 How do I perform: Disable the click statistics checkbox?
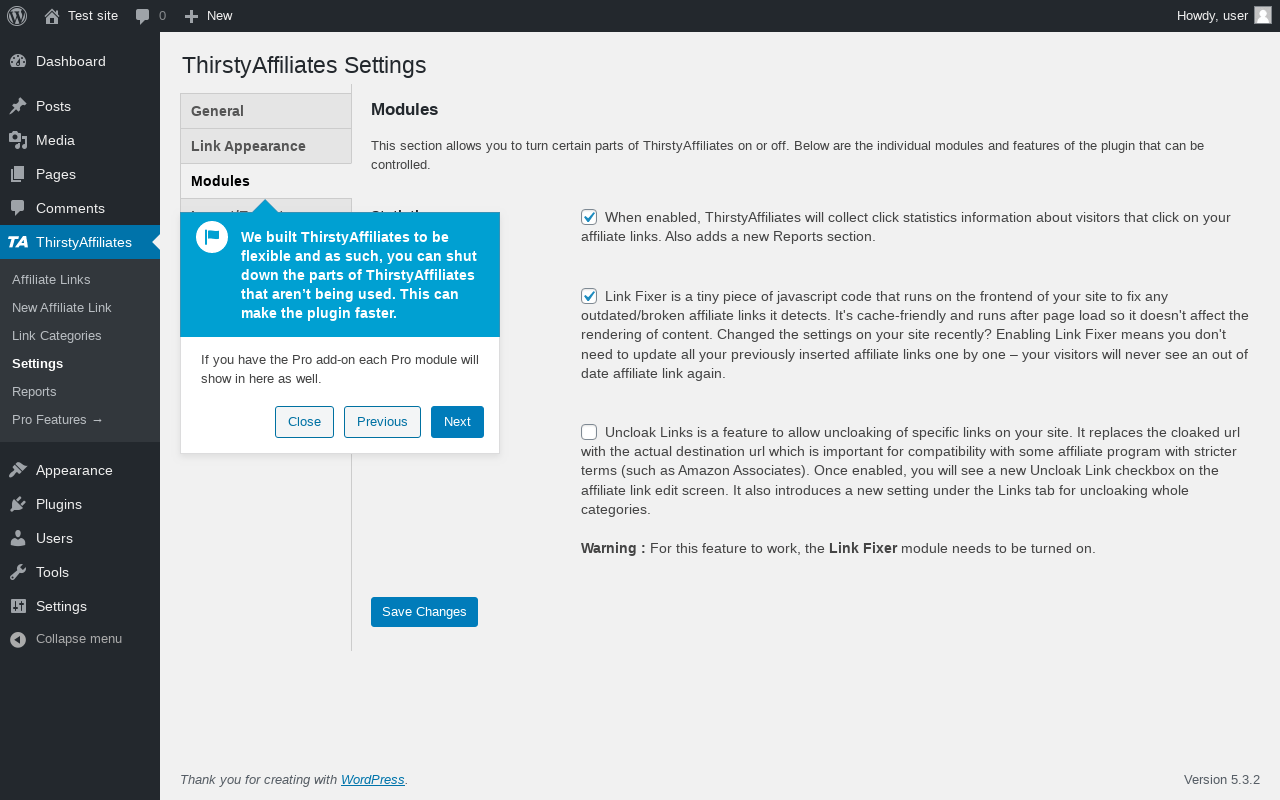pos(589,217)
